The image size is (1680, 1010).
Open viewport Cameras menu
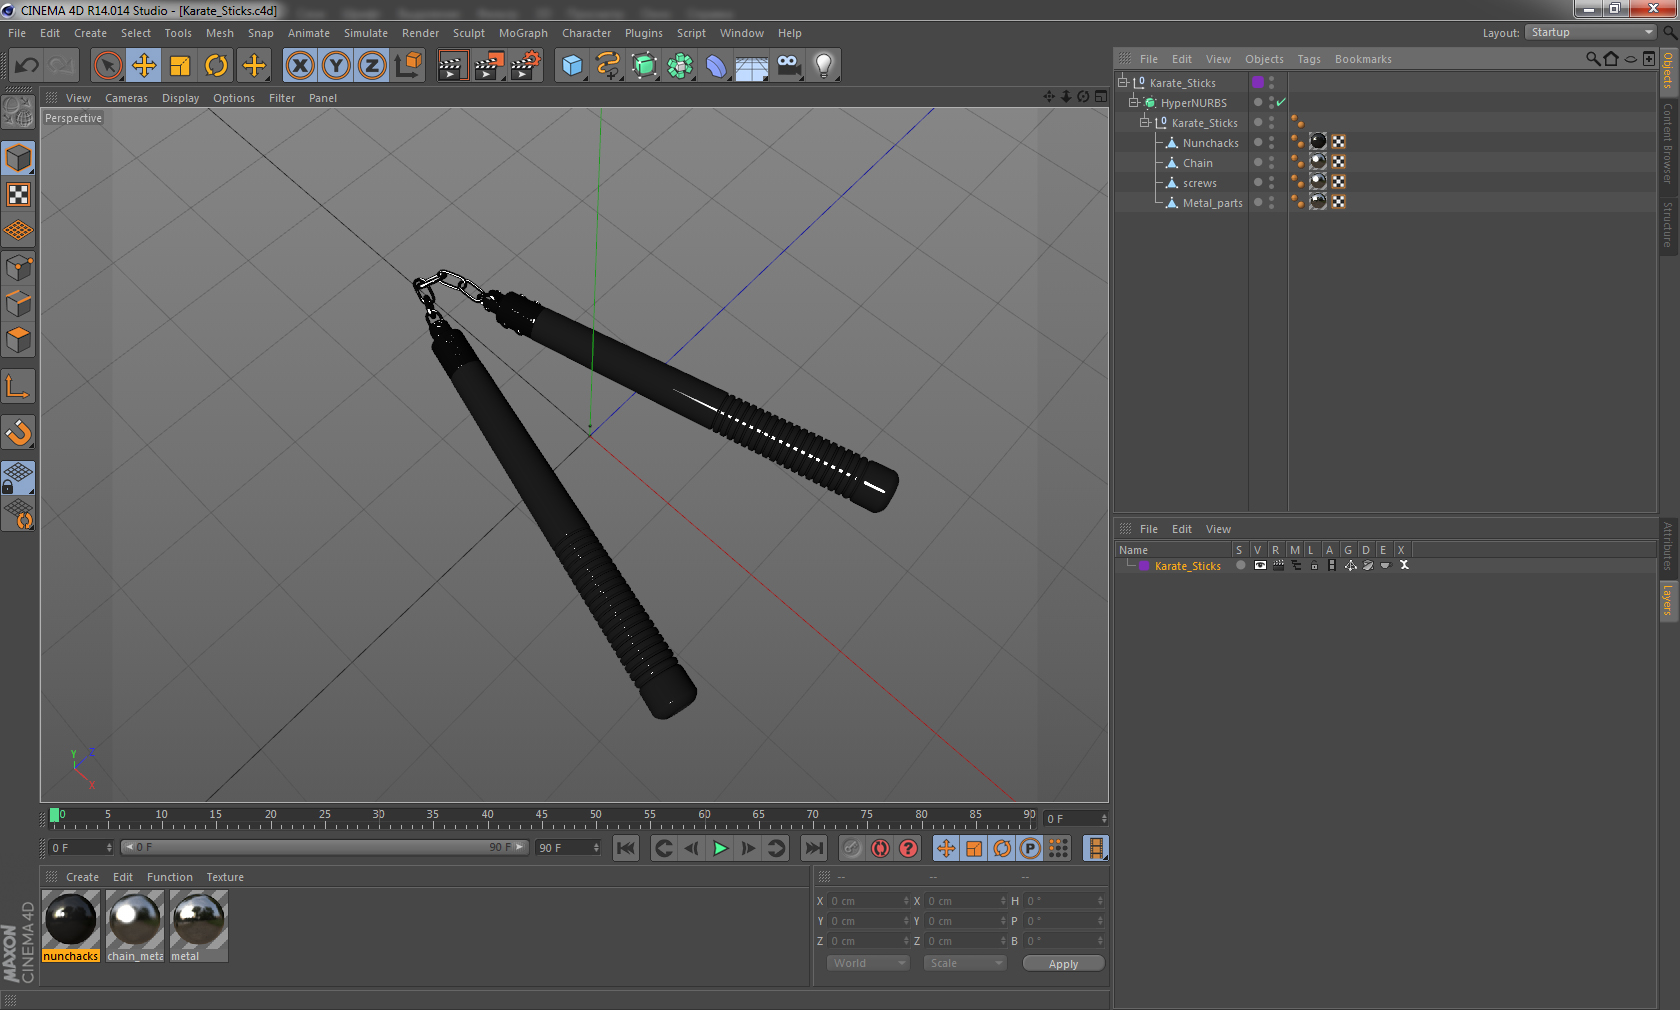click(x=126, y=98)
